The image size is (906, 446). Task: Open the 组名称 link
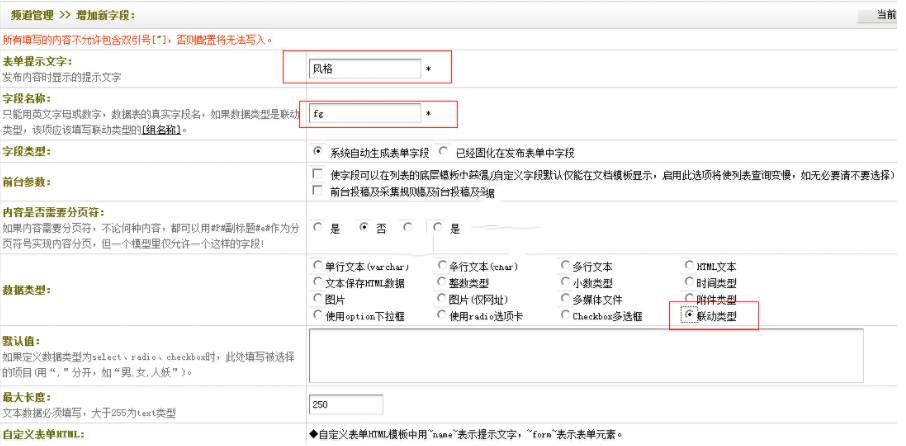(161, 130)
